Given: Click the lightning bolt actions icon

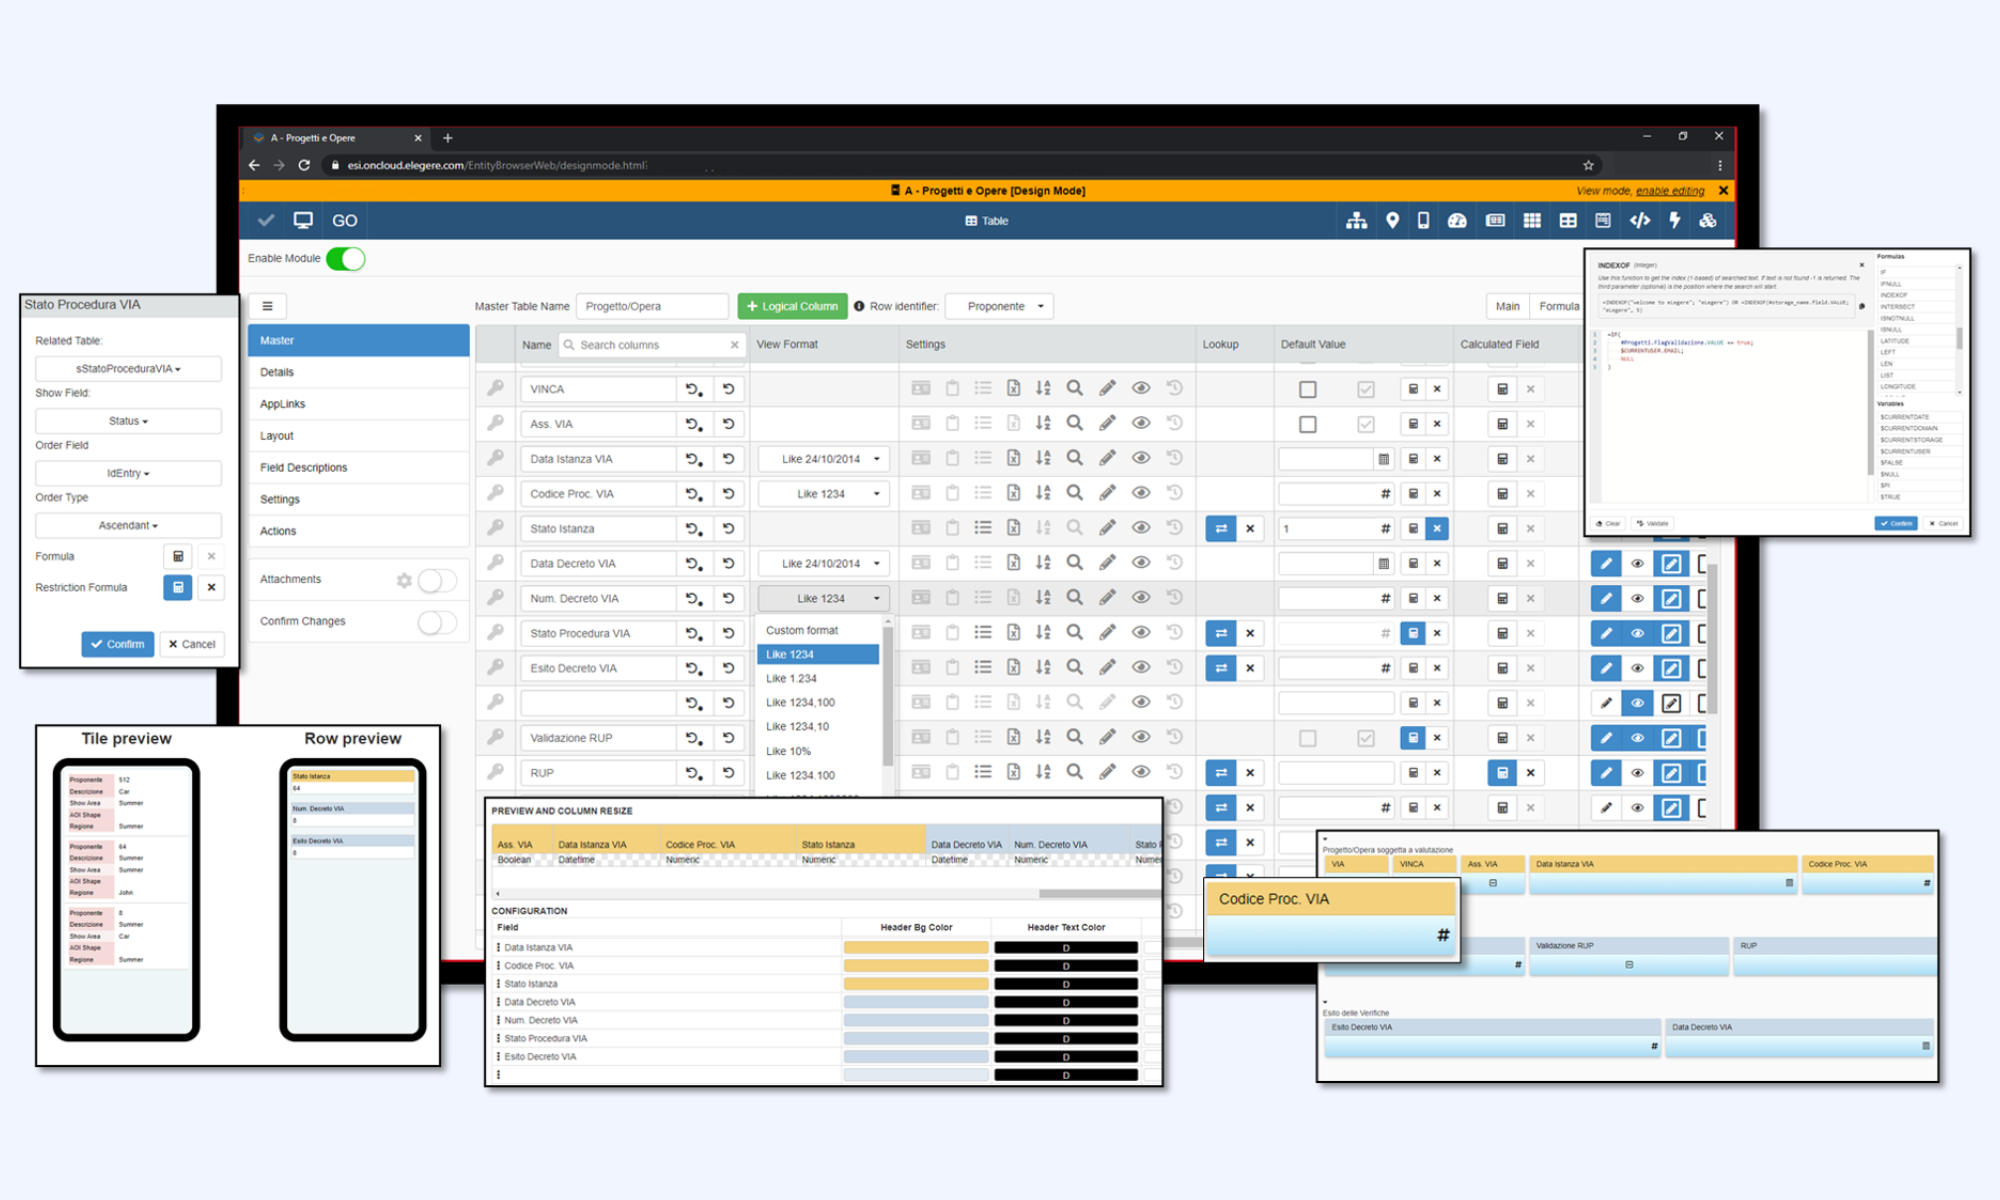Looking at the screenshot, I should [1674, 221].
